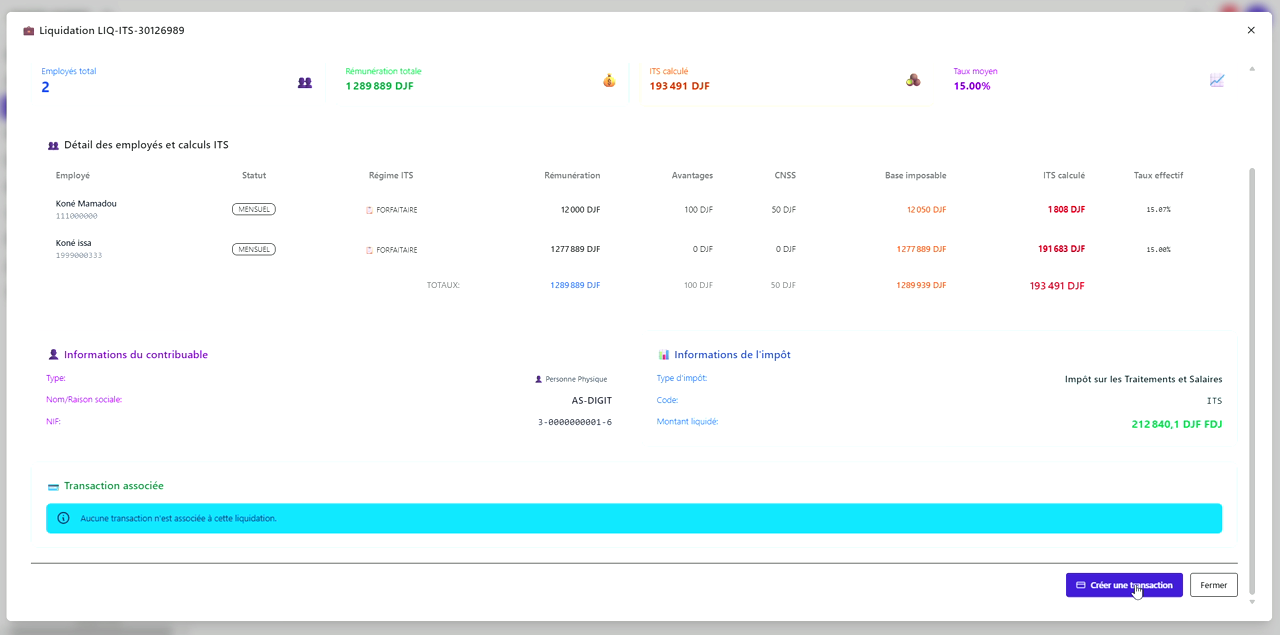The image size is (1280, 635).
Task: Click the info icon in the cyan alert banner
Action: (x=65, y=518)
